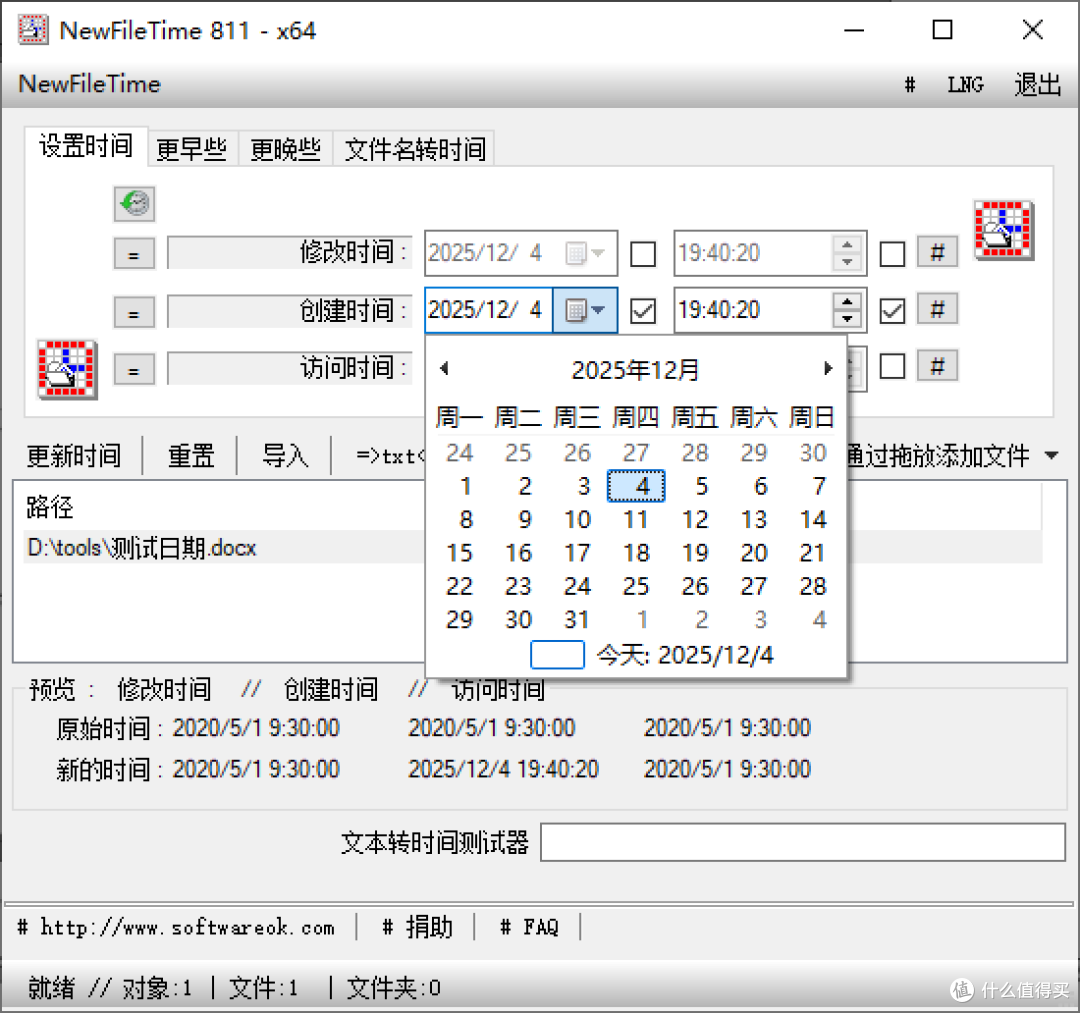Open the softwareok.com website link

pos(176,927)
